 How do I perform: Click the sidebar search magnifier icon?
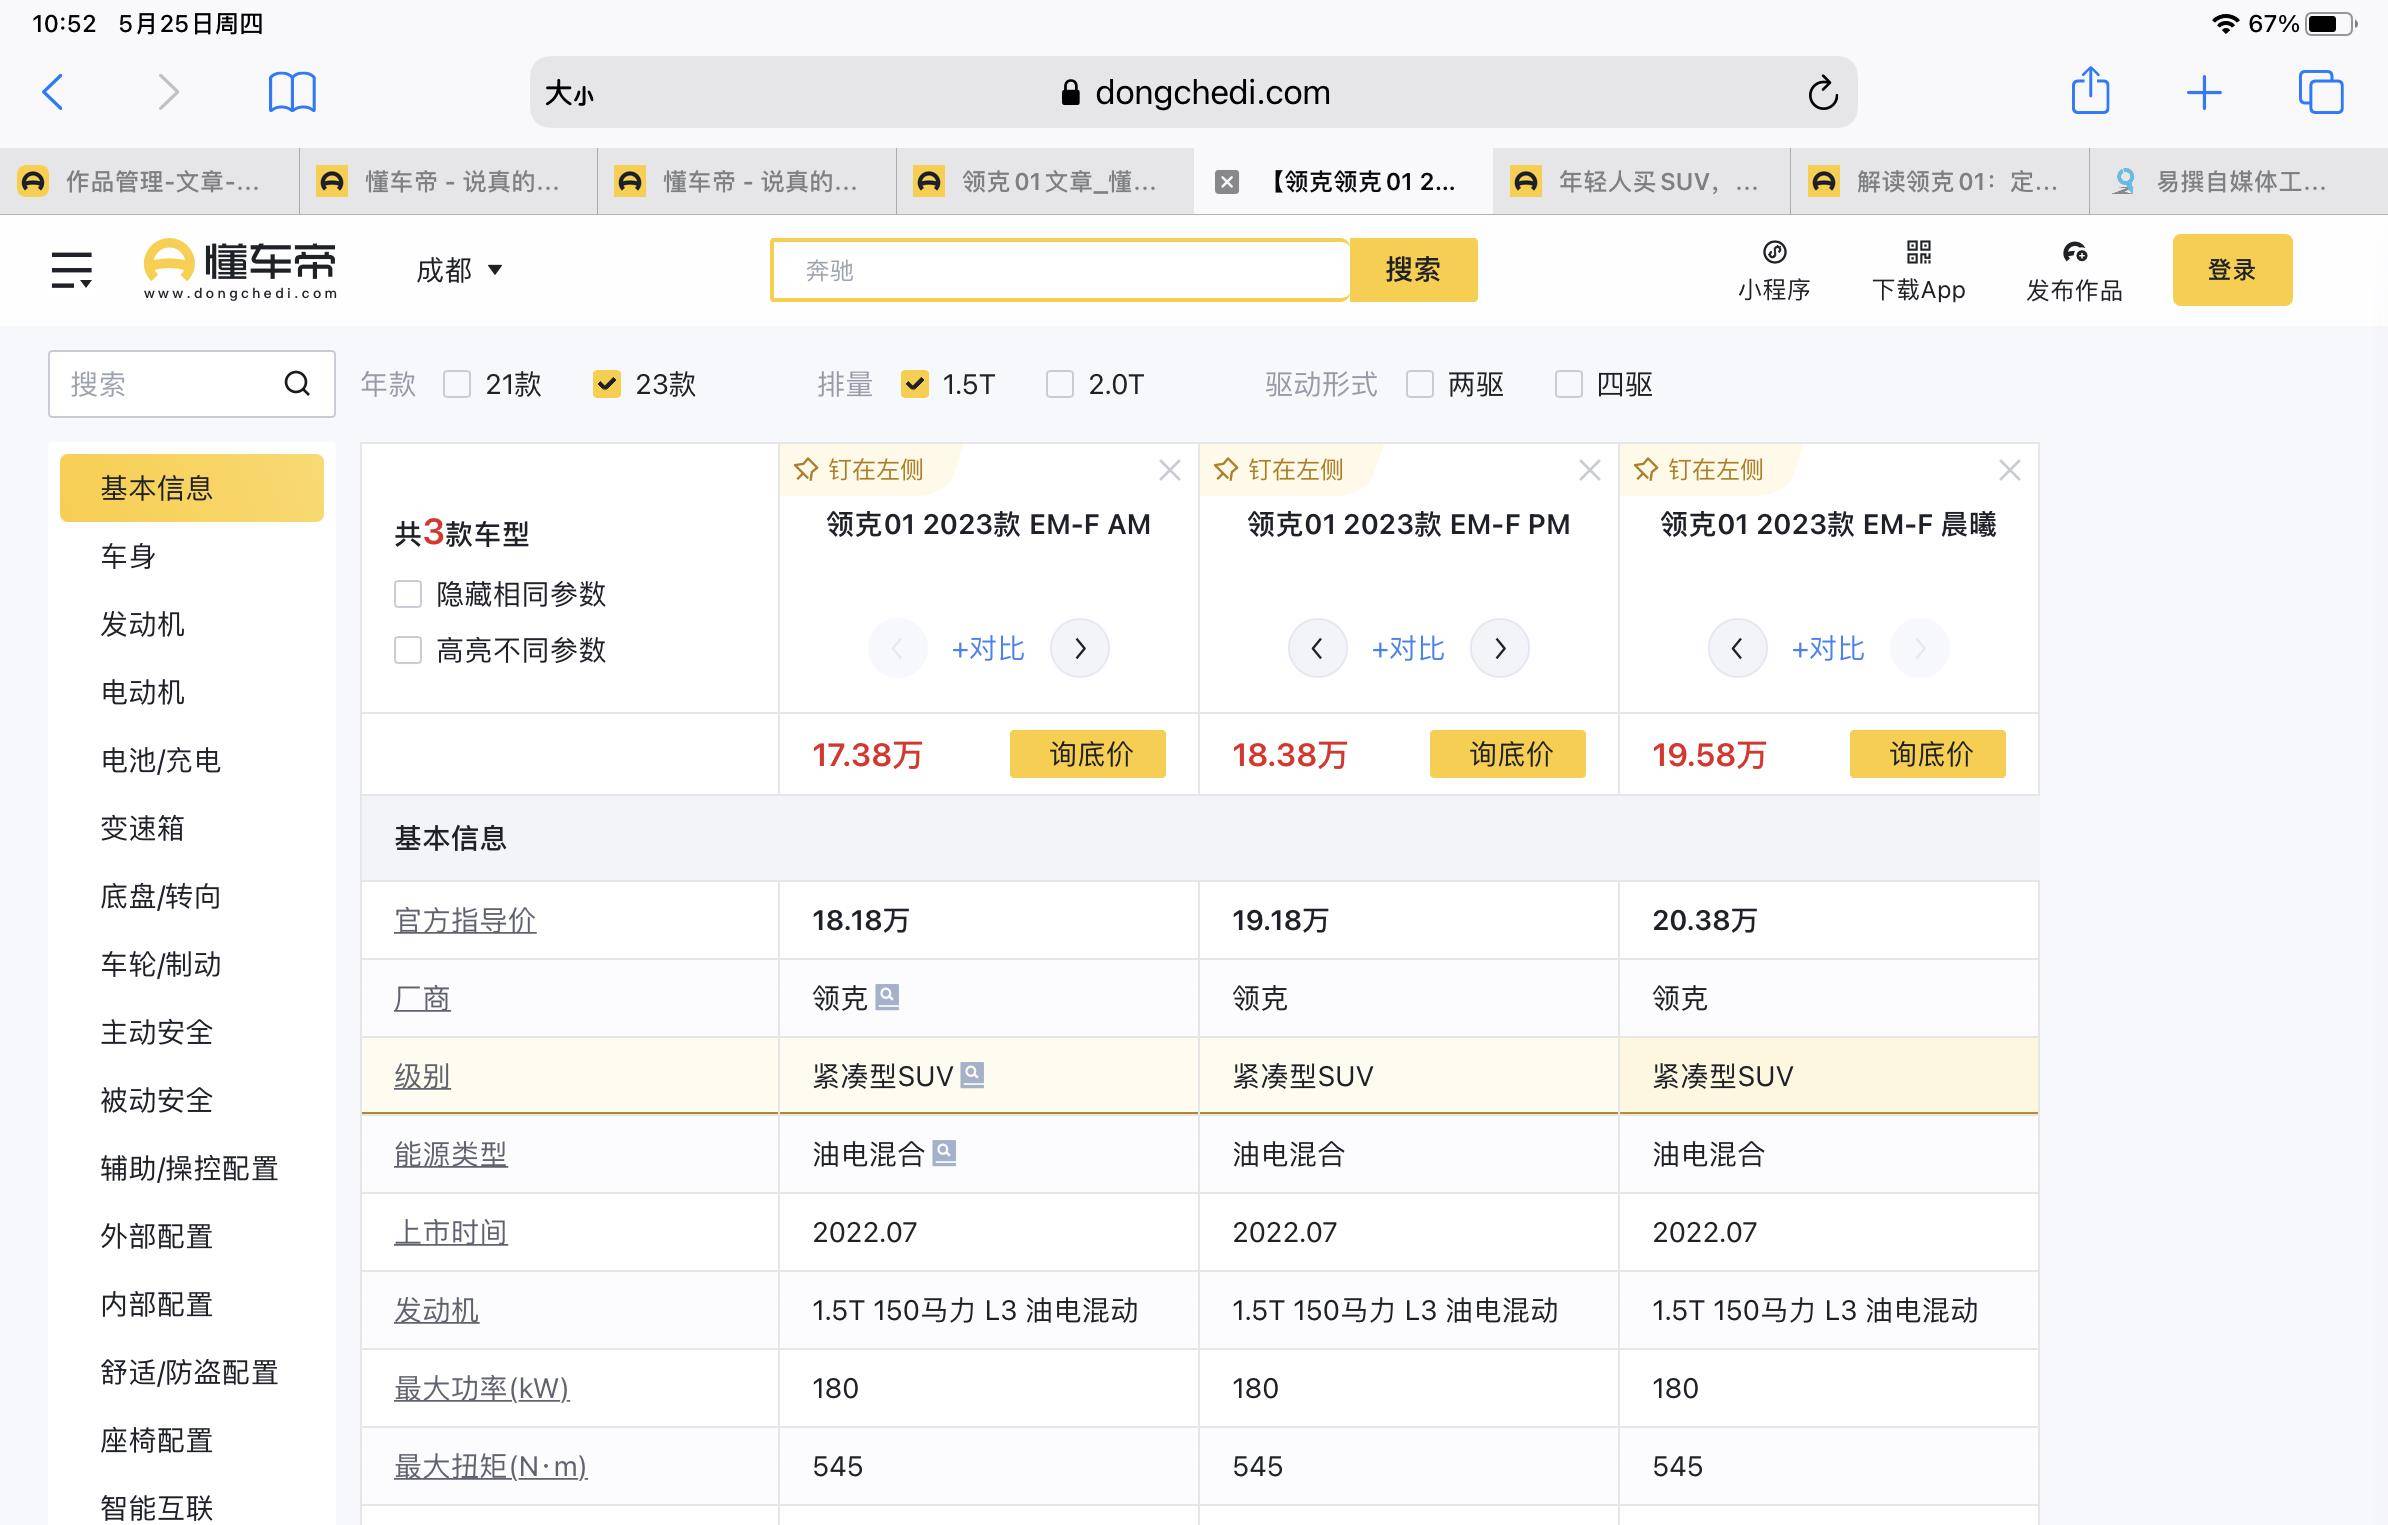297,384
